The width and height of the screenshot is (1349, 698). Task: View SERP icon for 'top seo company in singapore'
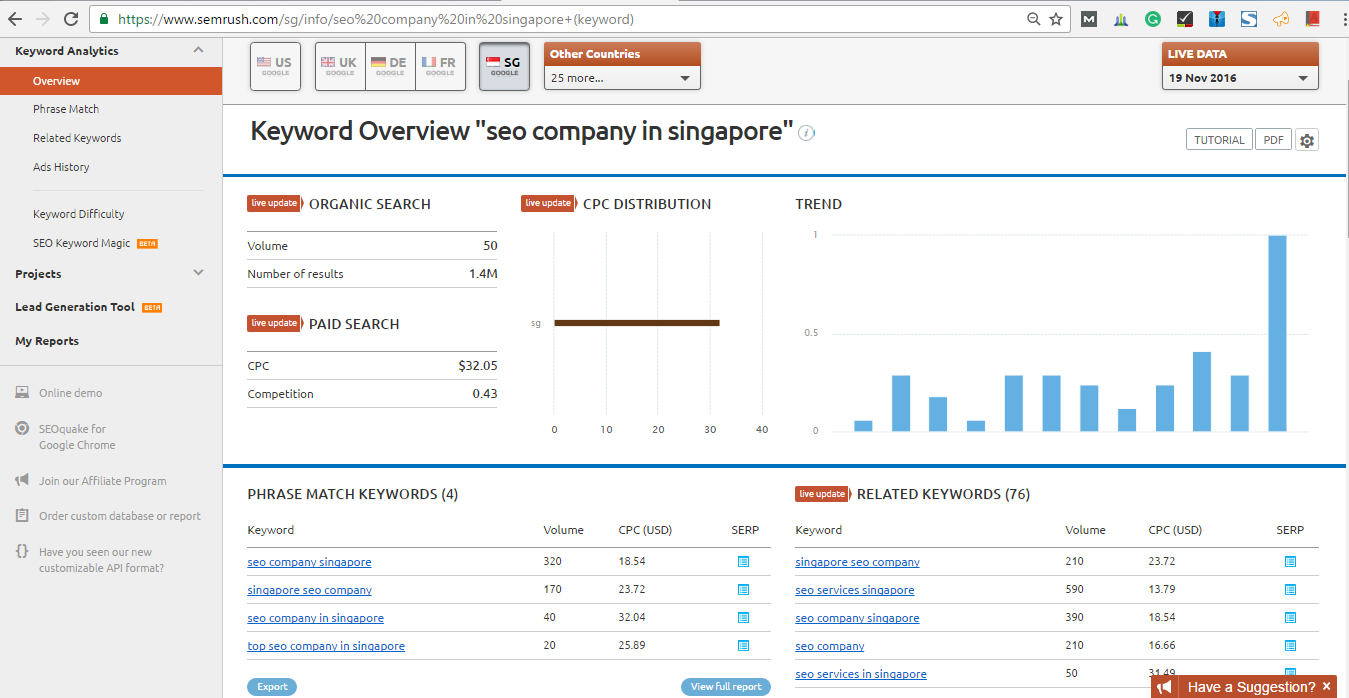(x=743, y=646)
